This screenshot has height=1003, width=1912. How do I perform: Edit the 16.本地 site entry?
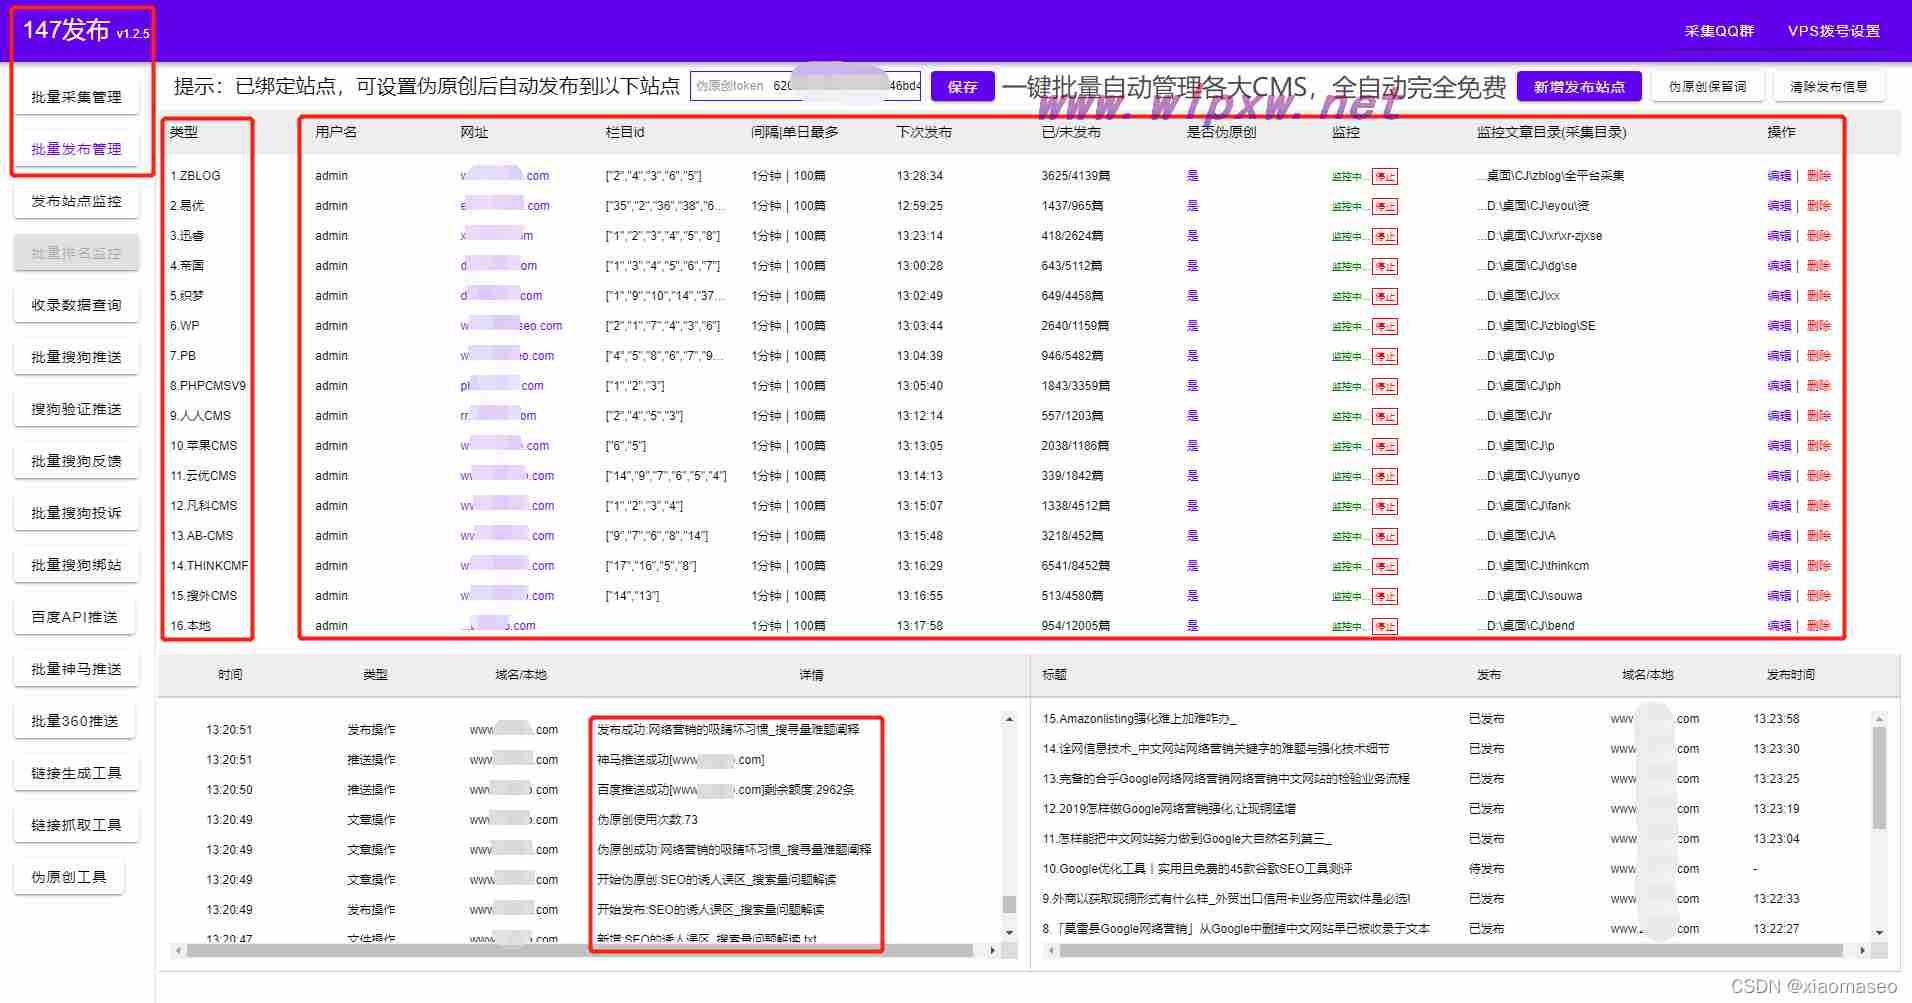pos(1779,626)
